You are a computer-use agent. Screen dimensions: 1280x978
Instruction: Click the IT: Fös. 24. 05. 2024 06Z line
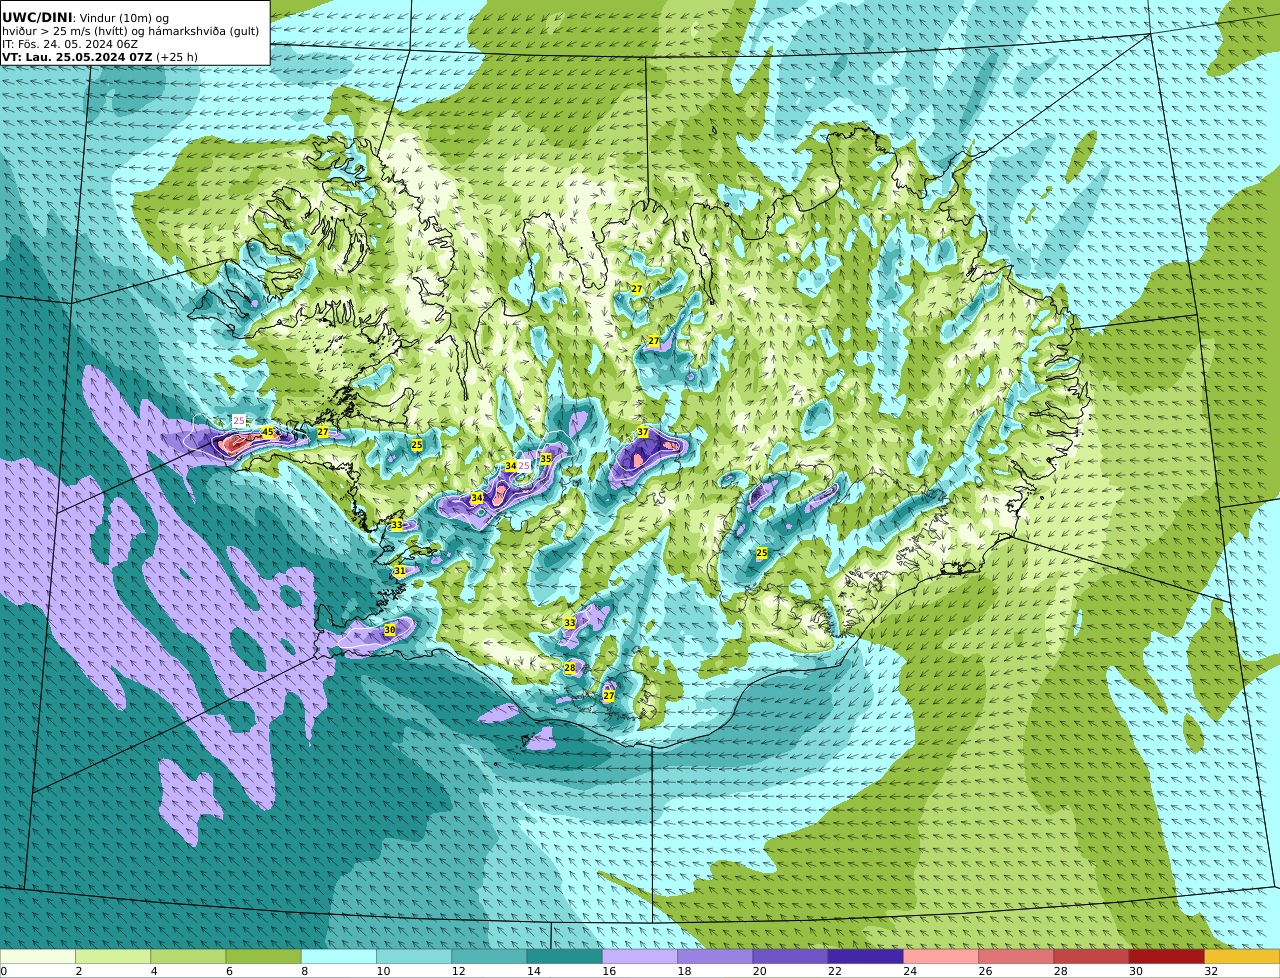coord(70,44)
